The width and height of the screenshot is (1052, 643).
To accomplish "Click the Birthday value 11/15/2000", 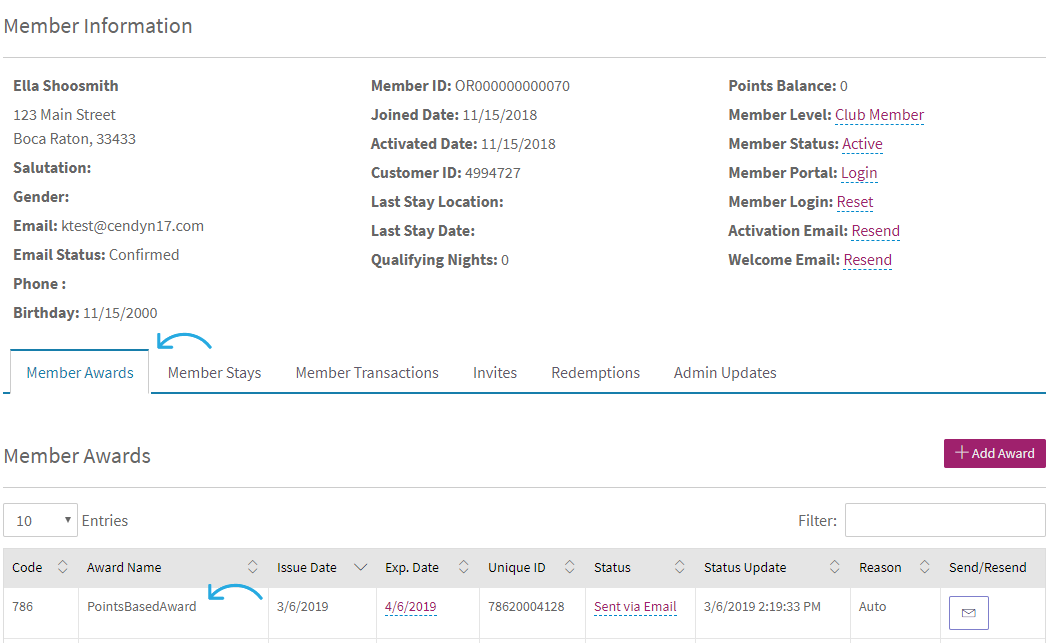I will point(120,313).
